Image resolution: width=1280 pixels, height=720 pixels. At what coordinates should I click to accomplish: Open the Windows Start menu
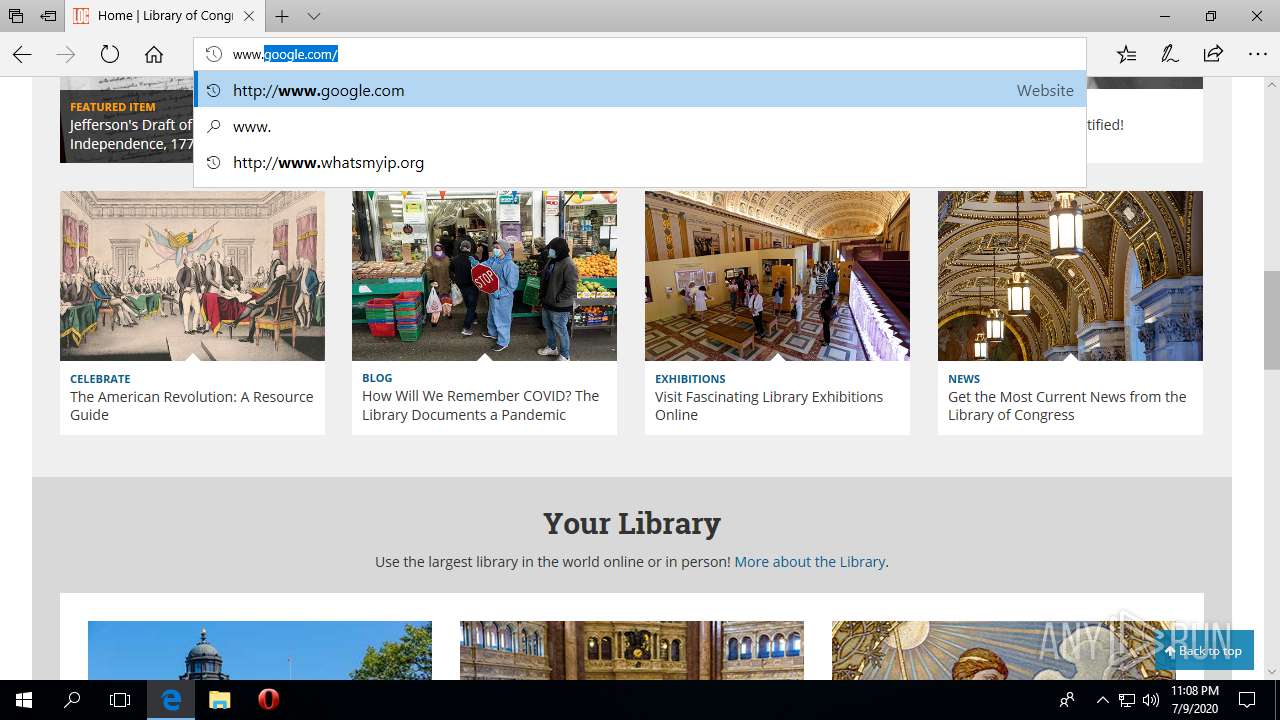(24, 700)
